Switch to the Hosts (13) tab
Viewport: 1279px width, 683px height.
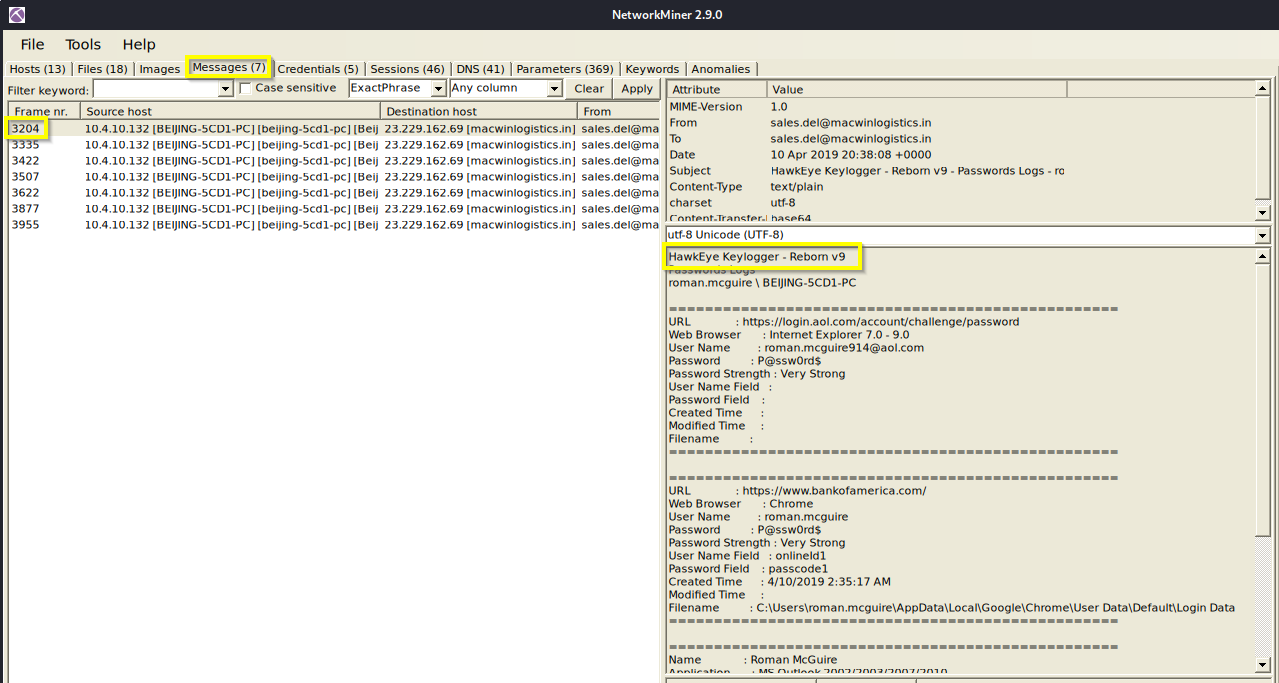(37, 69)
